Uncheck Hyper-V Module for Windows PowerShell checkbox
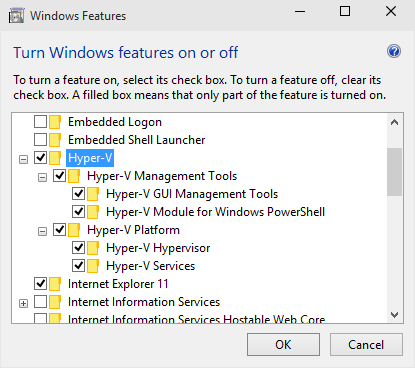The height and width of the screenshot is (368, 415). tap(78, 212)
